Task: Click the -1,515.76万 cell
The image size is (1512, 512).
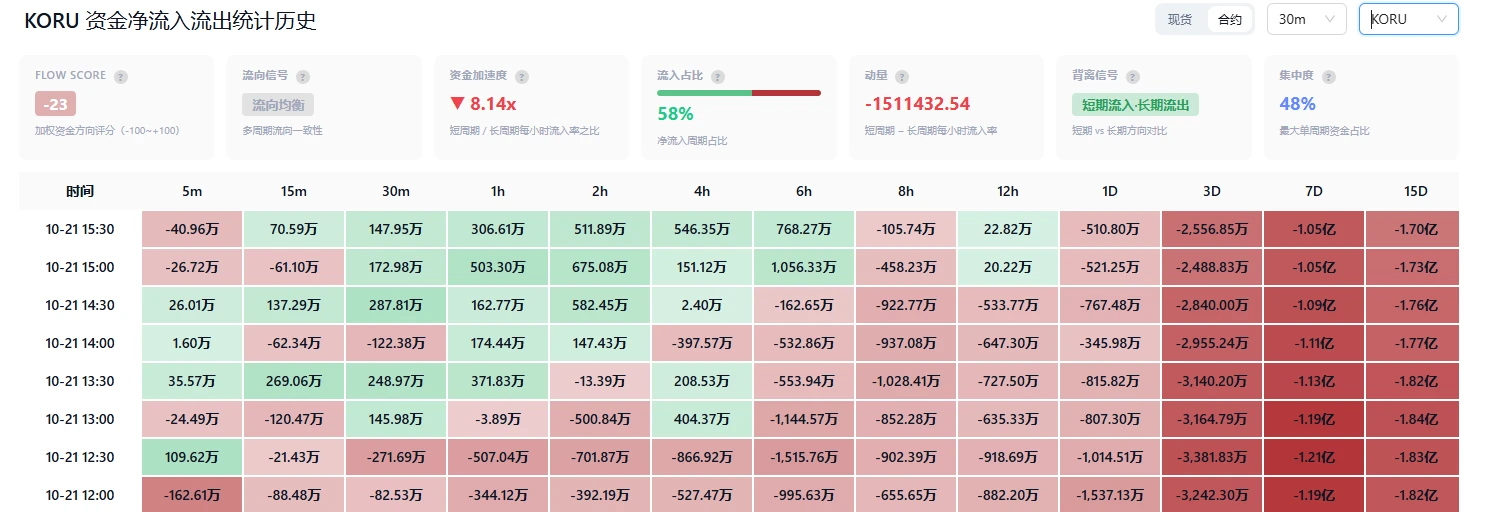Action: pyautogui.click(x=804, y=457)
